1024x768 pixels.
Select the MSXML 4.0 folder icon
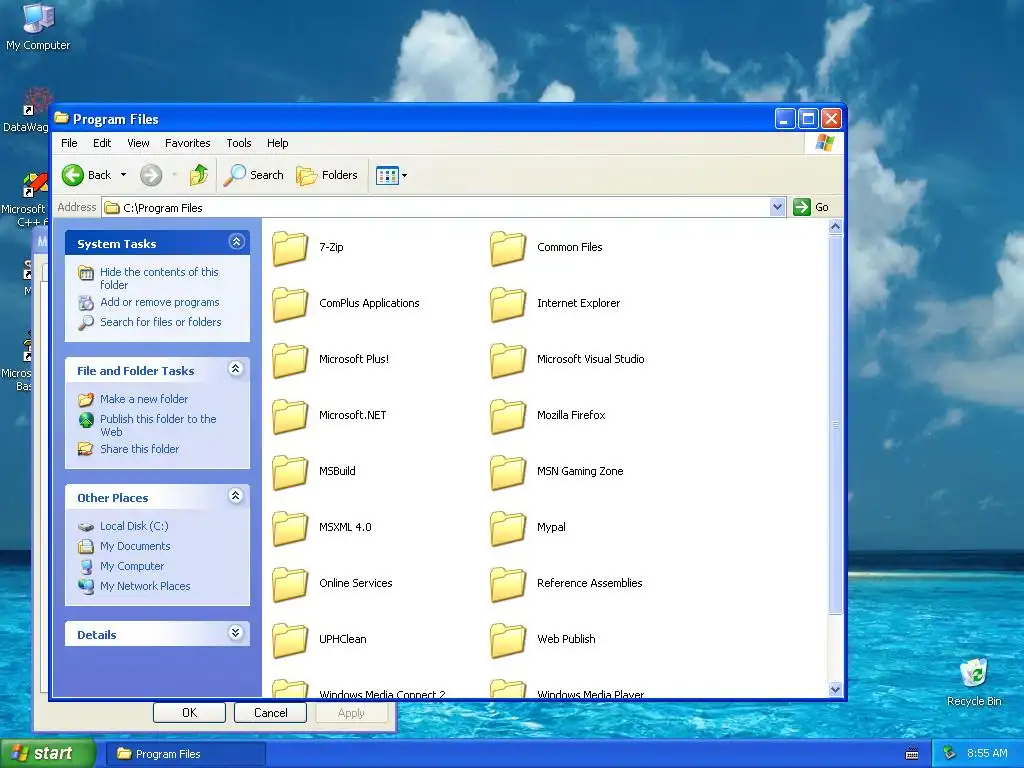coord(290,529)
